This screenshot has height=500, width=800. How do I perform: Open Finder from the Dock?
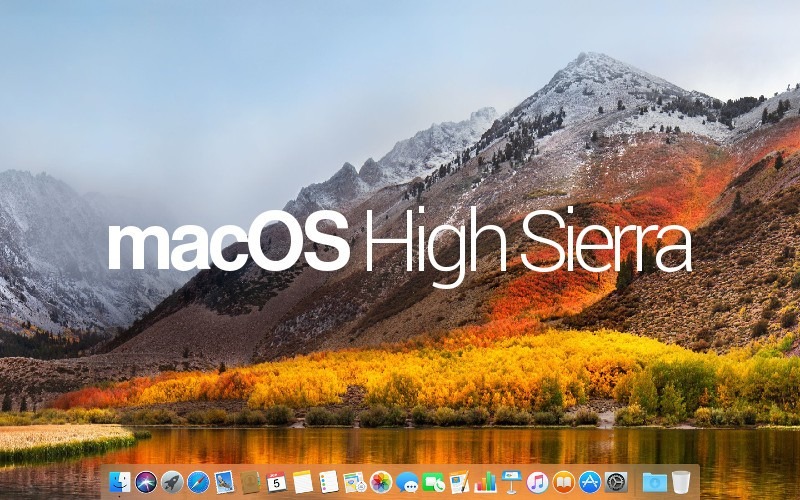[x=120, y=482]
